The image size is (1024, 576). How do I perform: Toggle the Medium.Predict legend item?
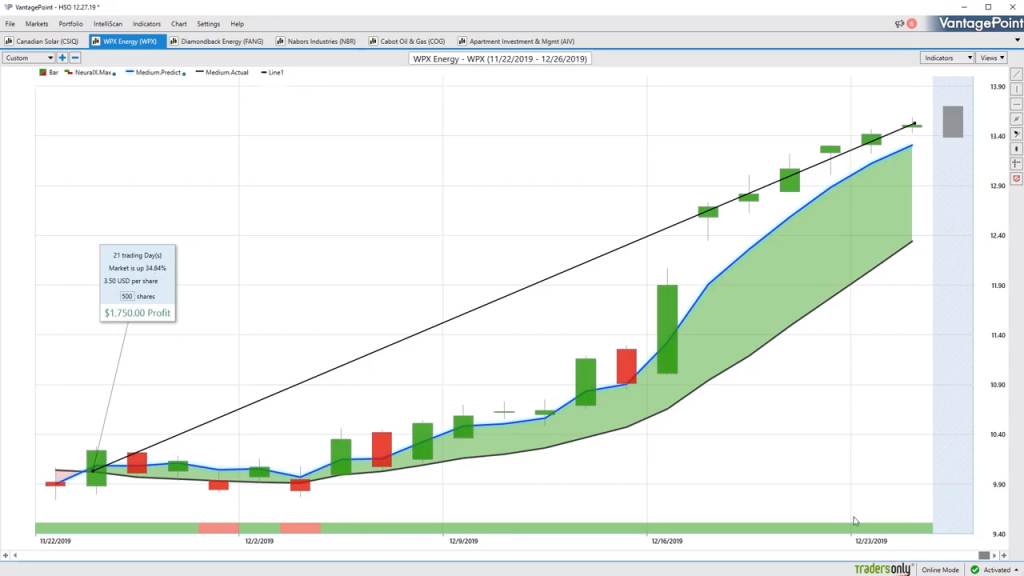point(155,72)
